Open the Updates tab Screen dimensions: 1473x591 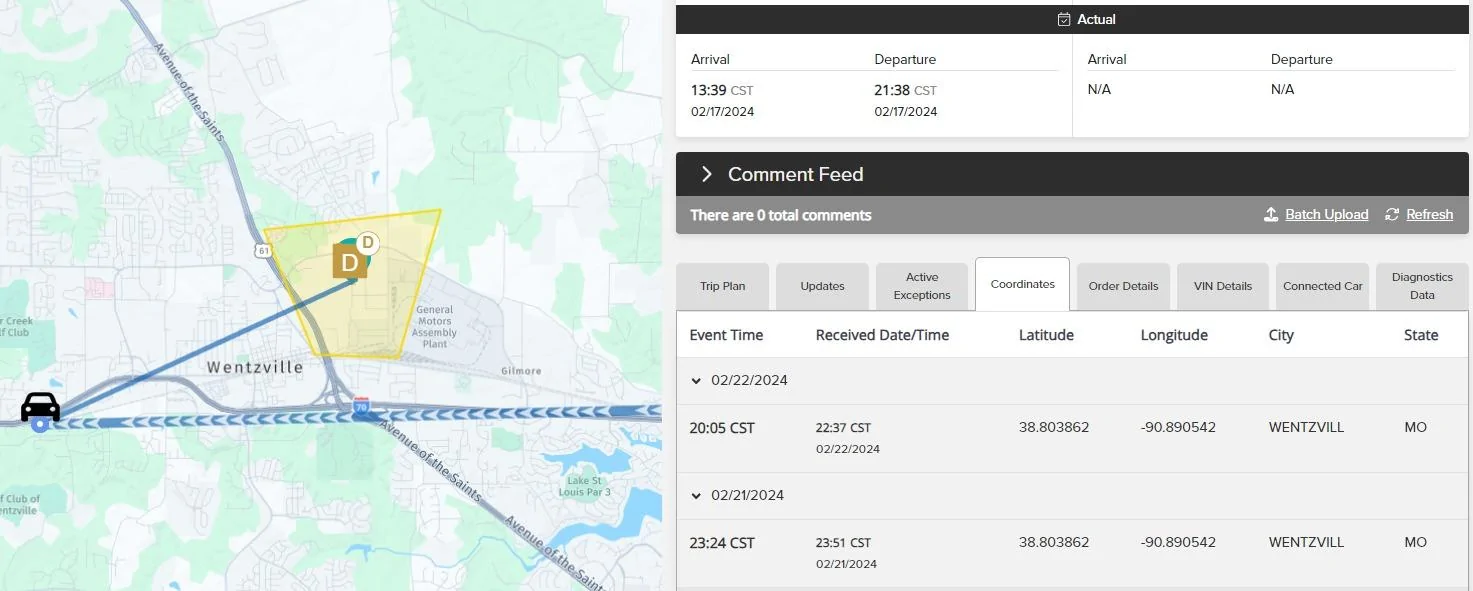pyautogui.click(x=823, y=286)
